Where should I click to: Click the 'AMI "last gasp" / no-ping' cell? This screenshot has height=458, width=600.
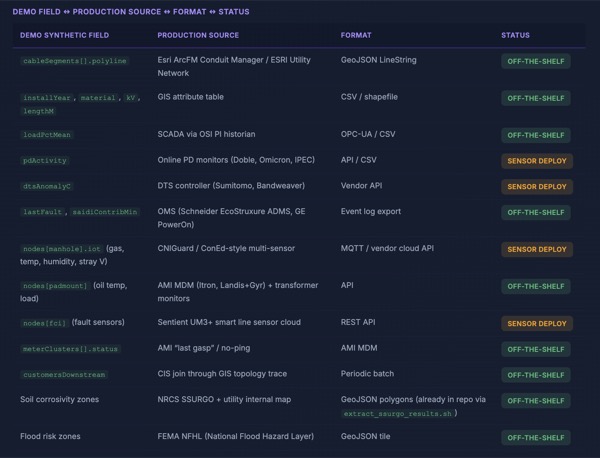click(204, 348)
